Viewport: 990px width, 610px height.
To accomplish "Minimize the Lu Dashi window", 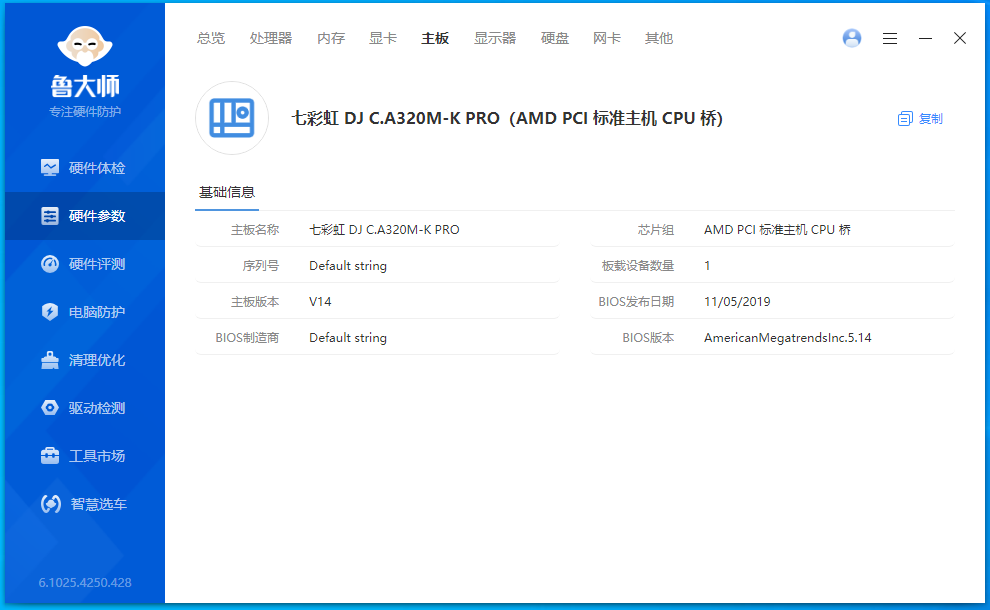I will pos(925,39).
